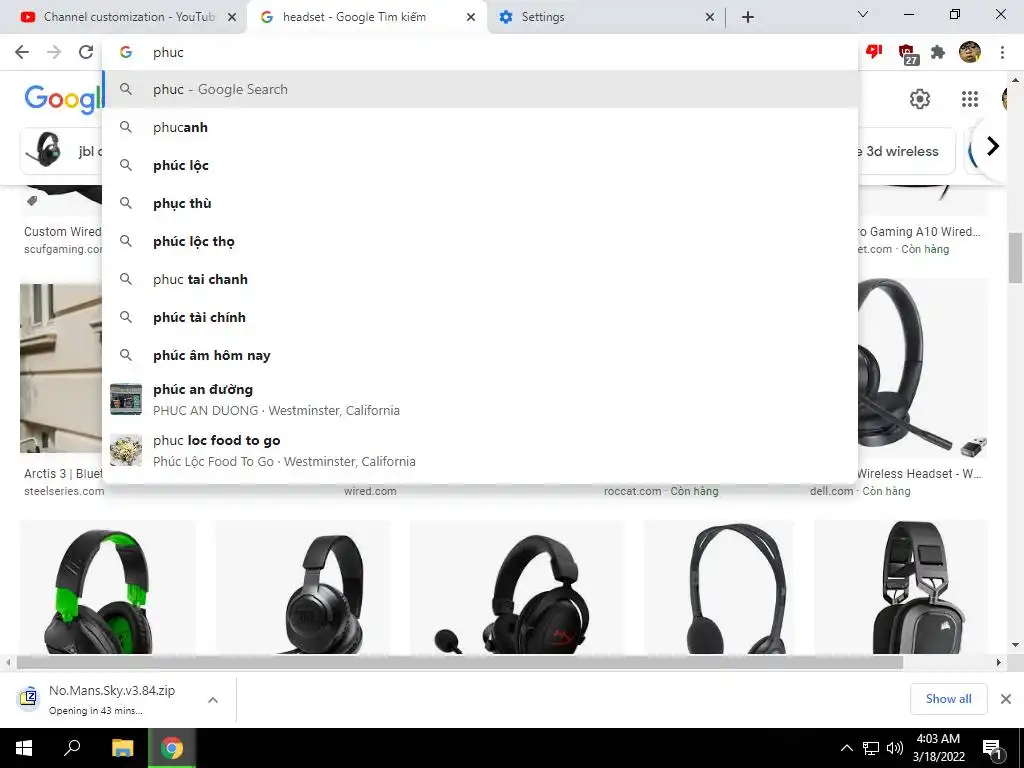Choose 'phúc an đường' Westminster suggestion
This screenshot has height=768, width=1024.
[480, 399]
